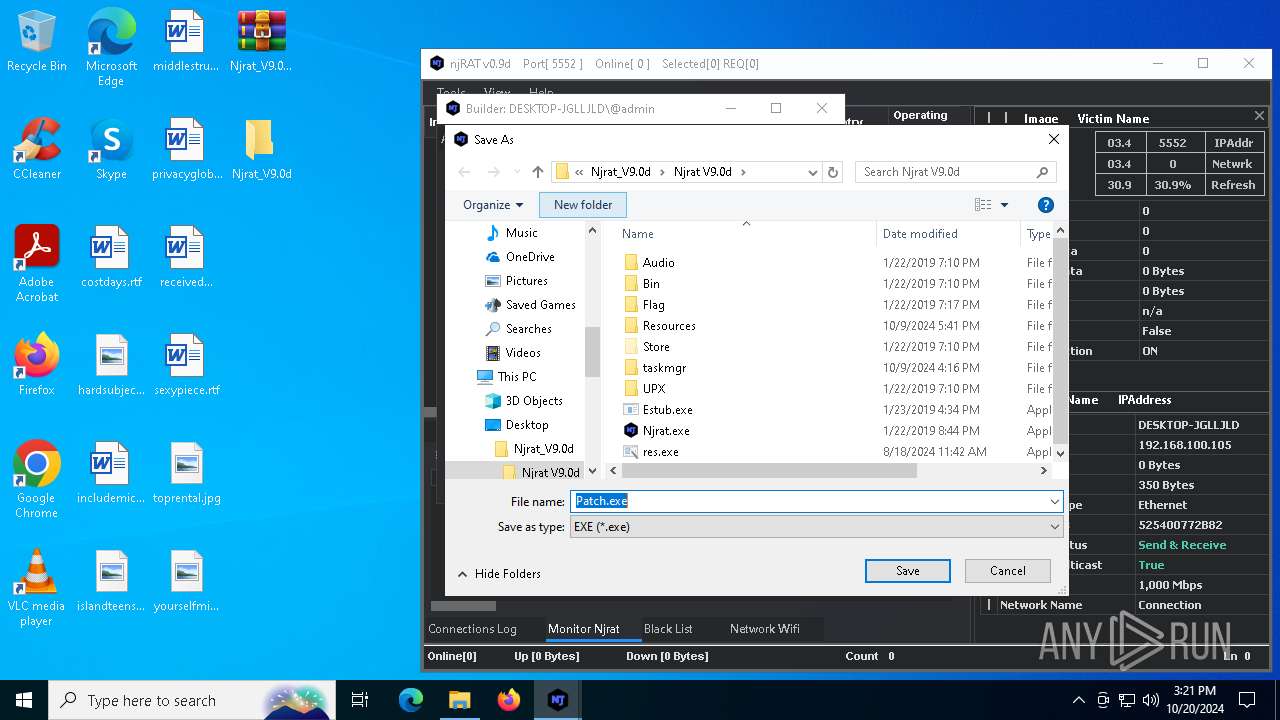The height and width of the screenshot is (720, 1280).
Task: Refresh the Save As folder view
Action: coord(832,172)
